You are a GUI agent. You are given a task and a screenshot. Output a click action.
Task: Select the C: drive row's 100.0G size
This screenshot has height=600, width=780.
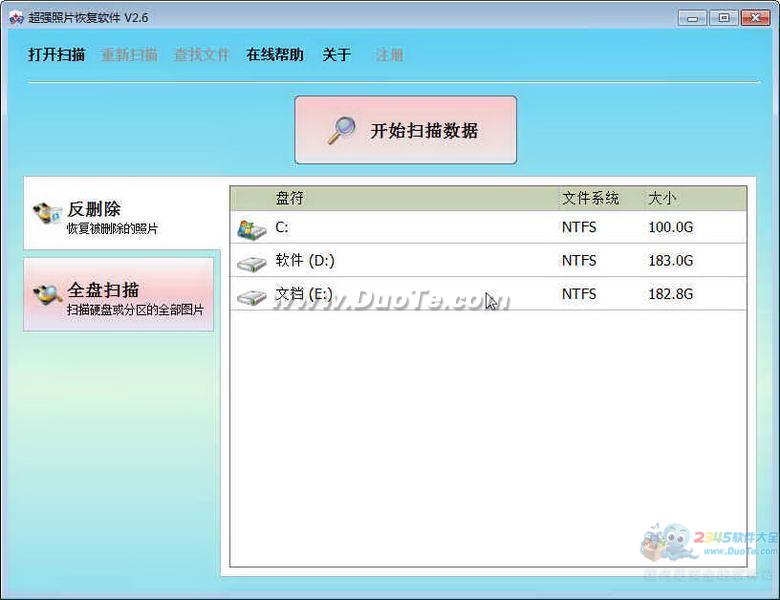670,227
